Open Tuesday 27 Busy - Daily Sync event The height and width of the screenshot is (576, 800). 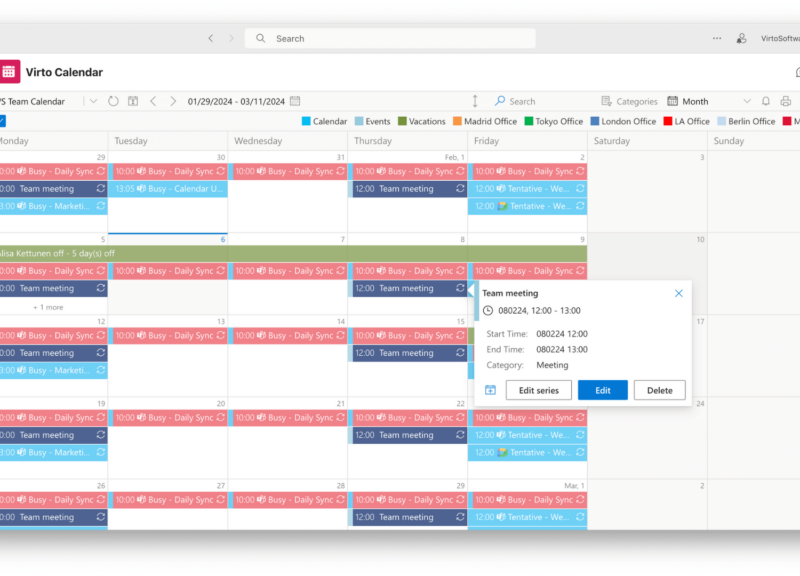[170, 500]
